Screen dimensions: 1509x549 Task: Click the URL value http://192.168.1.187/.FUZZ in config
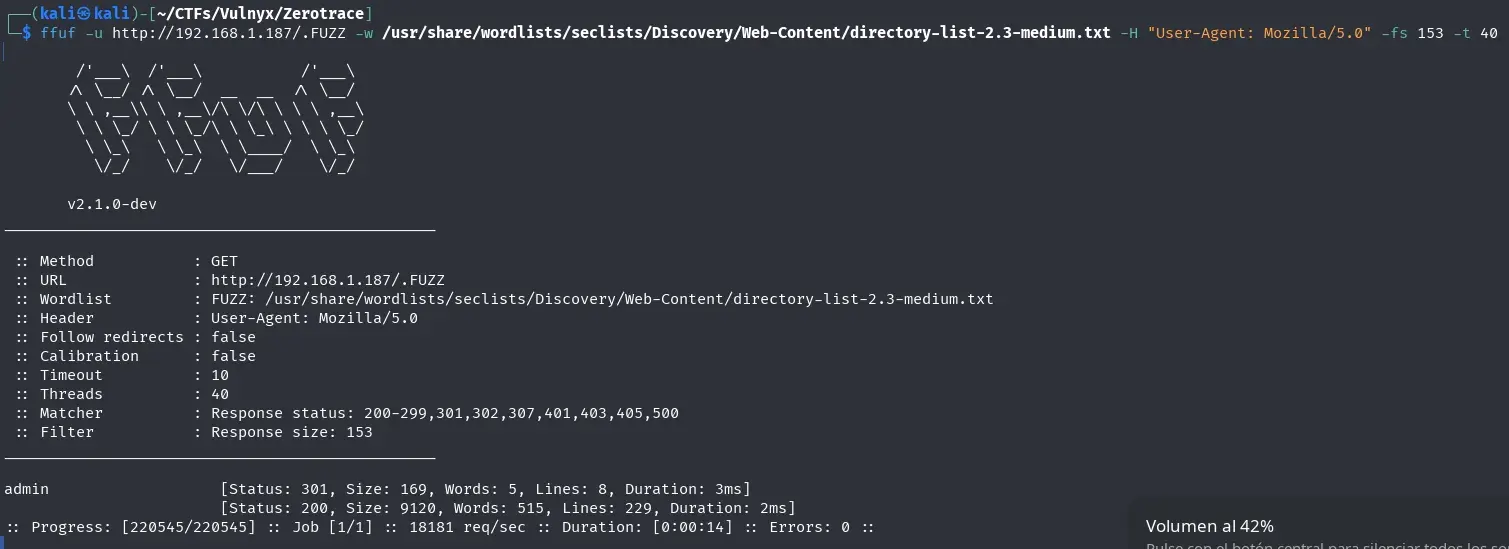(x=328, y=280)
